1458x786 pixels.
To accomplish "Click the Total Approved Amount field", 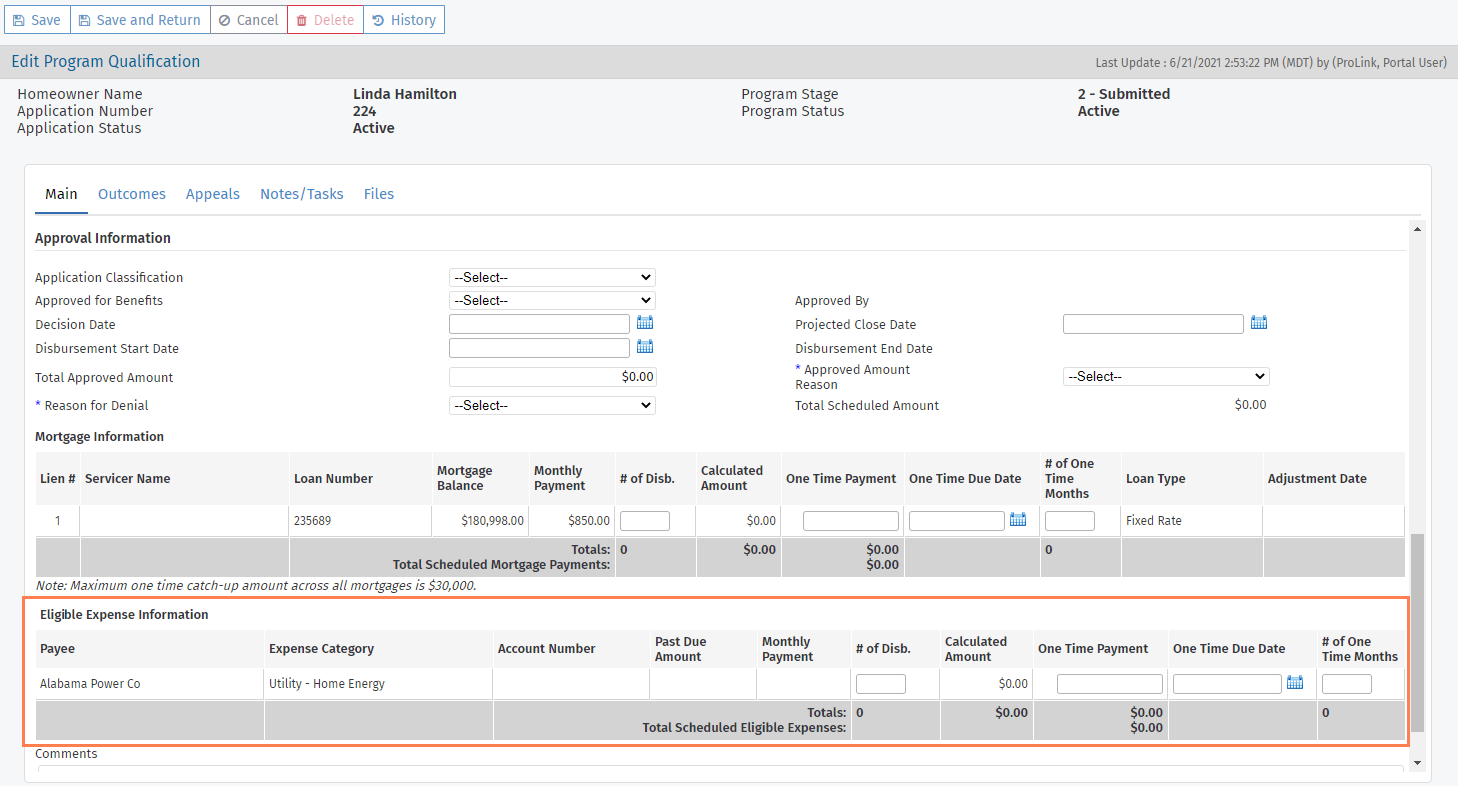I will (553, 377).
